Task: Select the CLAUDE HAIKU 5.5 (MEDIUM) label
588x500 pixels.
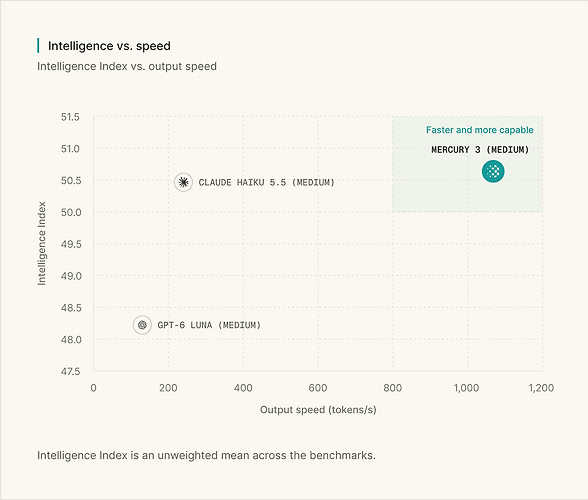Action: [266, 182]
